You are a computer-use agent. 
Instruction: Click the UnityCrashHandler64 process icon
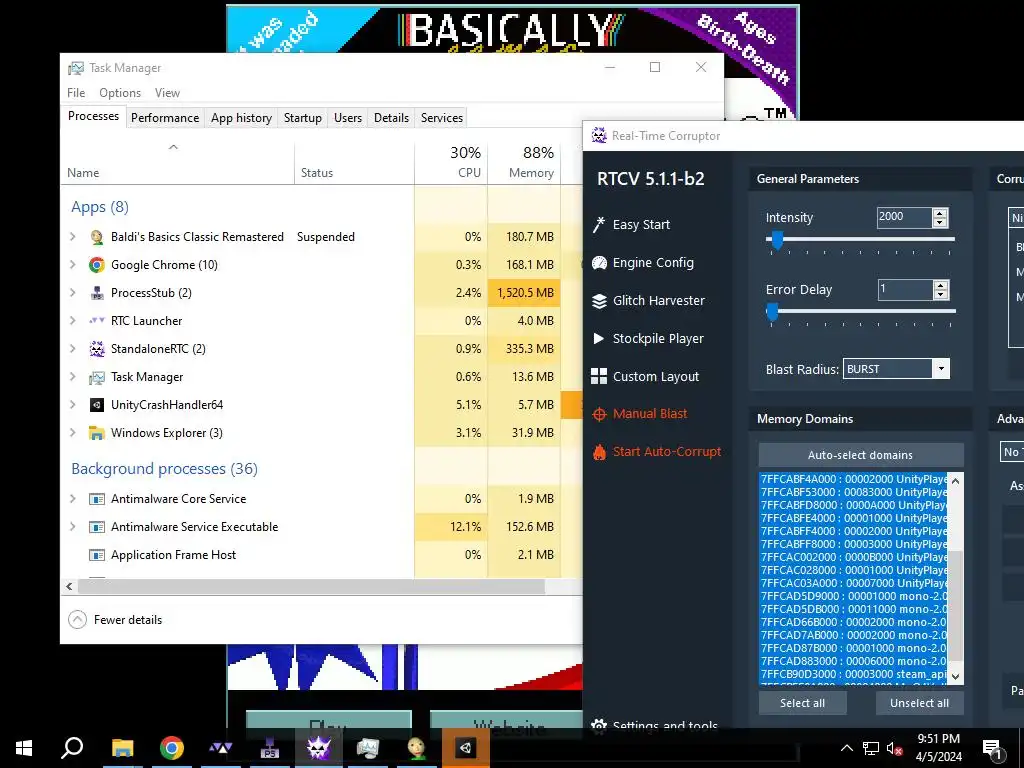pos(97,405)
